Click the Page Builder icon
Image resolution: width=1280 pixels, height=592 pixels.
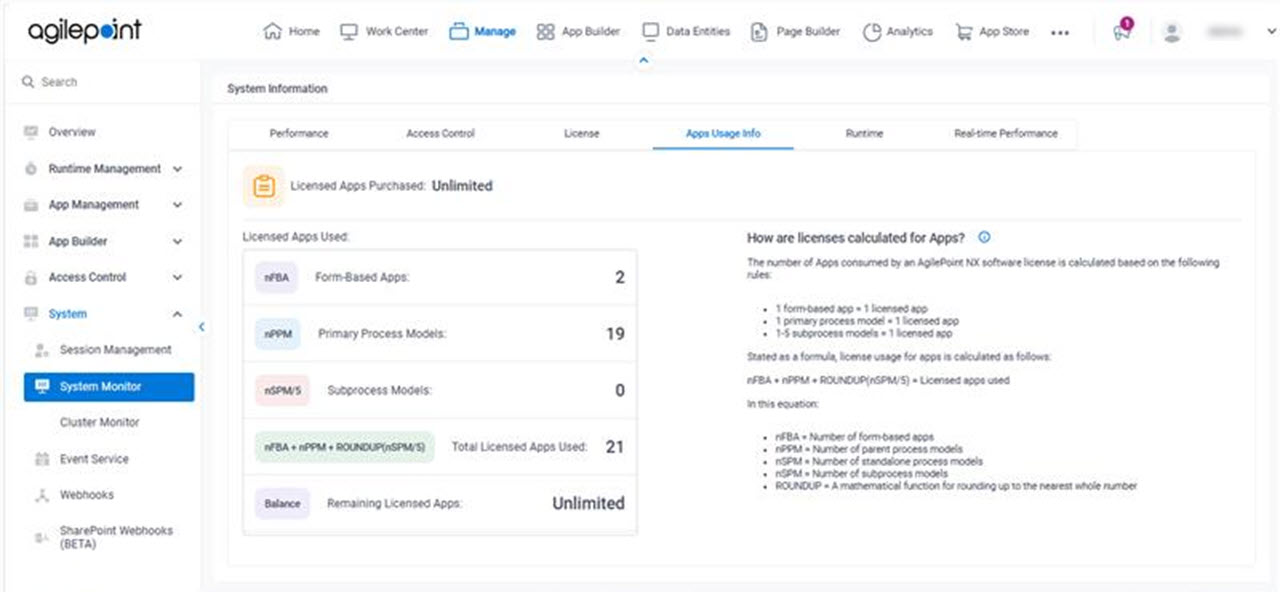pos(760,32)
